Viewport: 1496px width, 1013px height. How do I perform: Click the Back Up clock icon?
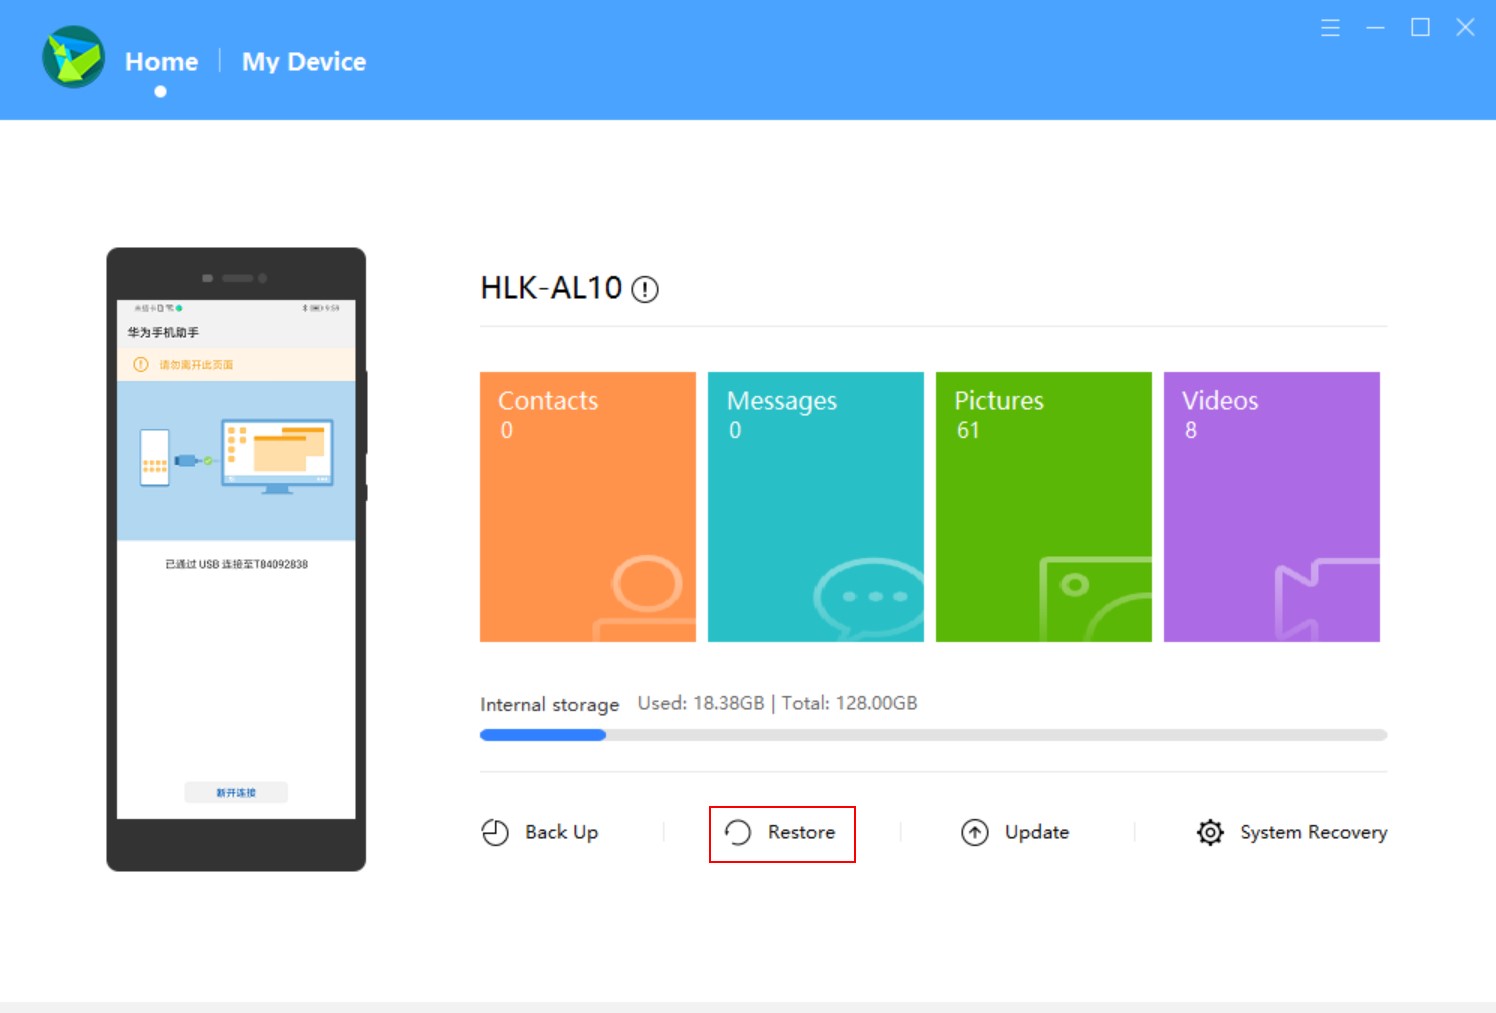(x=494, y=832)
